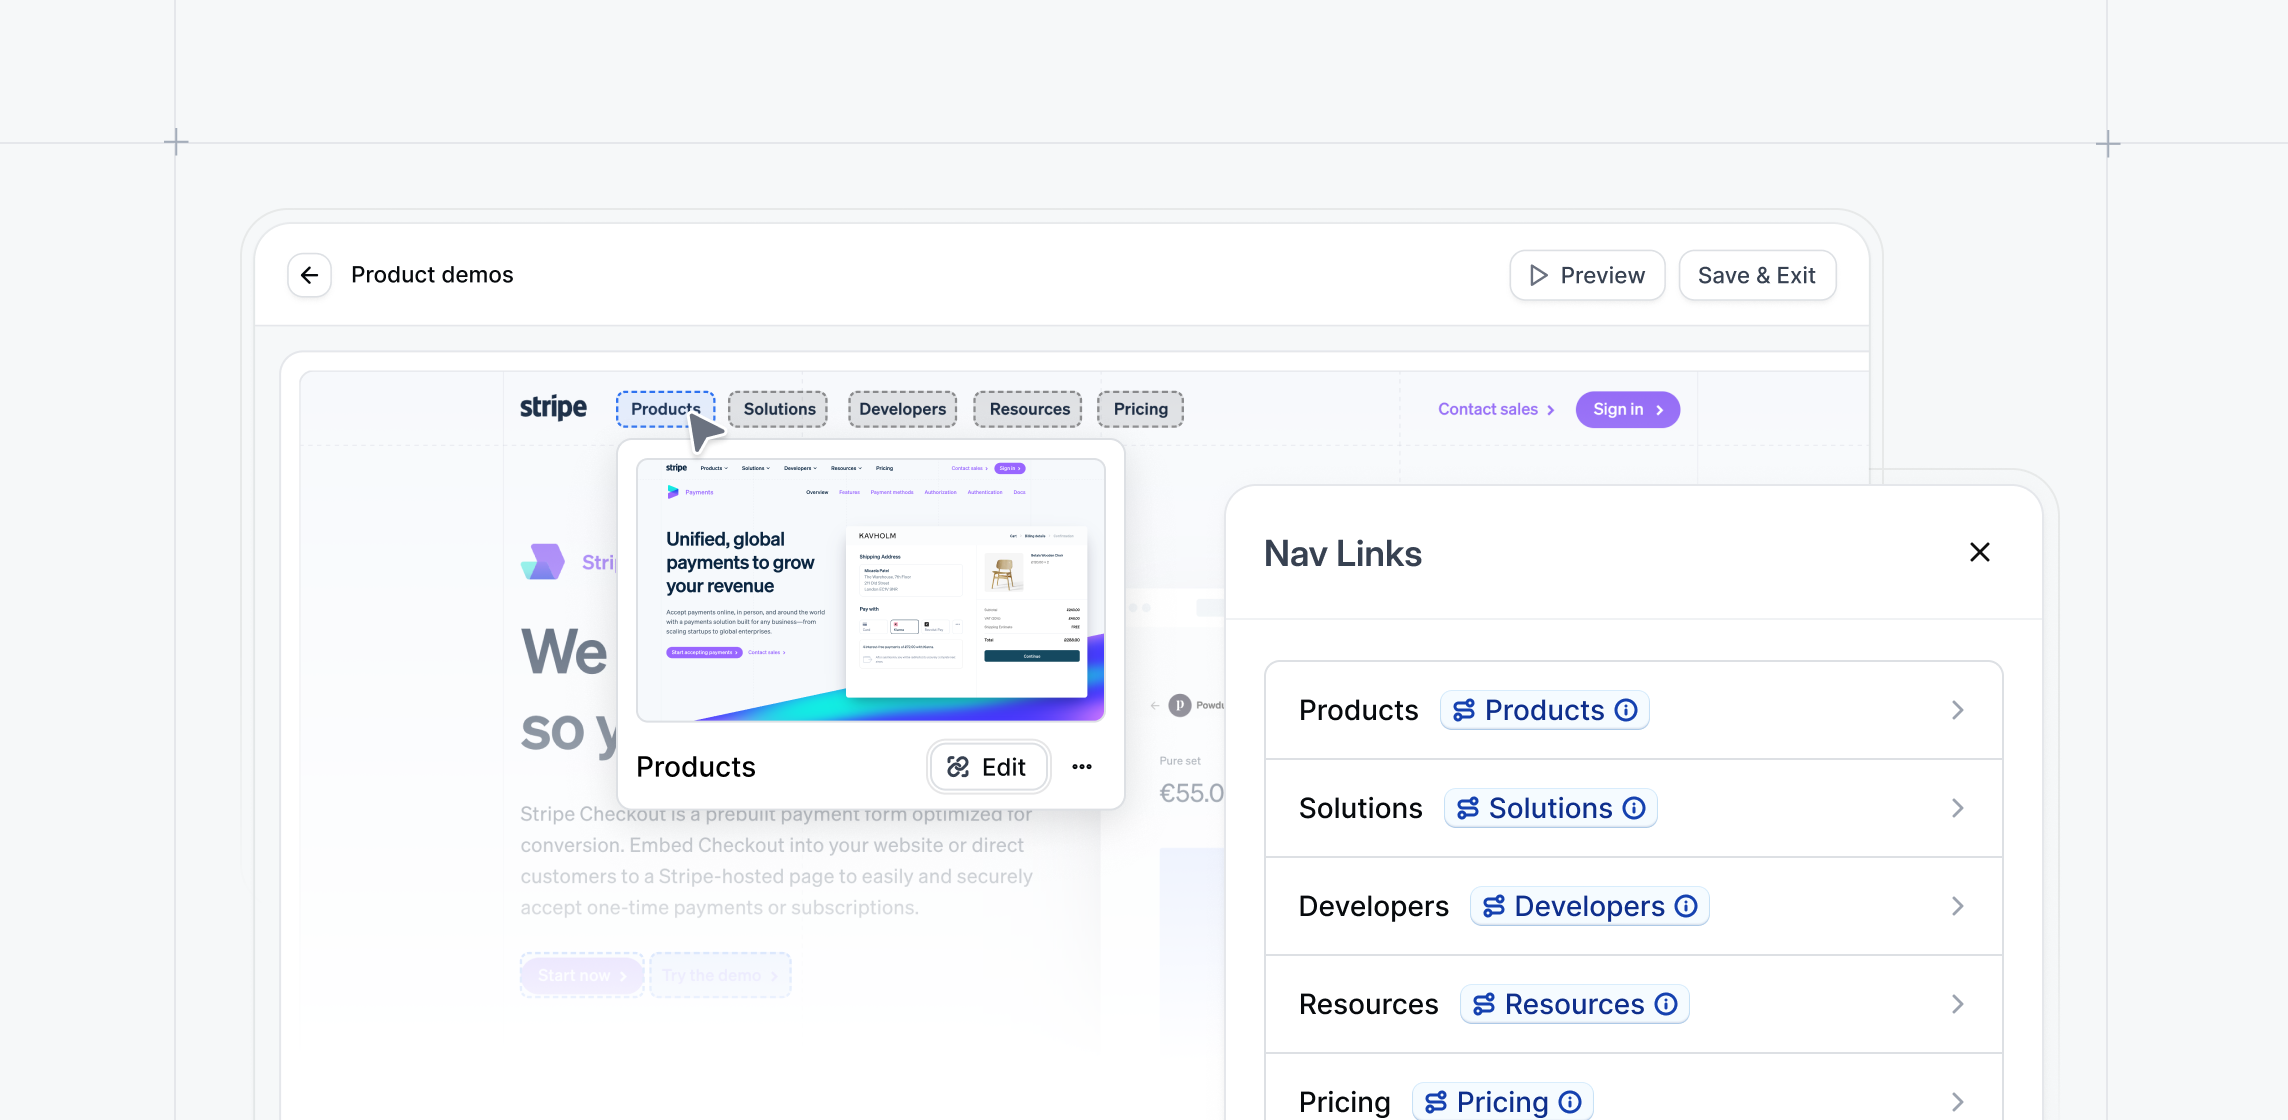Close the Nav Links panel
Image resolution: width=2288 pixels, height=1120 pixels.
click(1979, 552)
